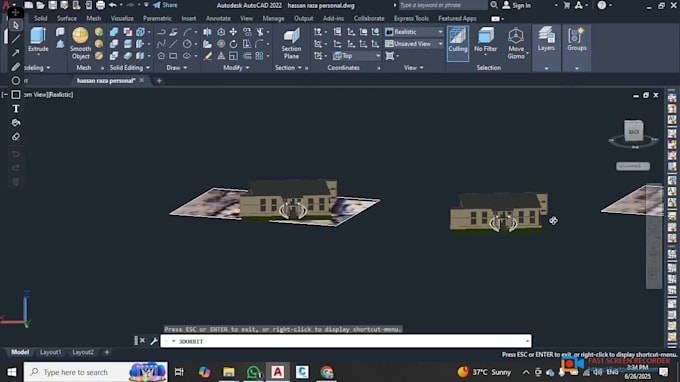The image size is (680, 382).
Task: Click the Plot printer icon
Action: 100,5
